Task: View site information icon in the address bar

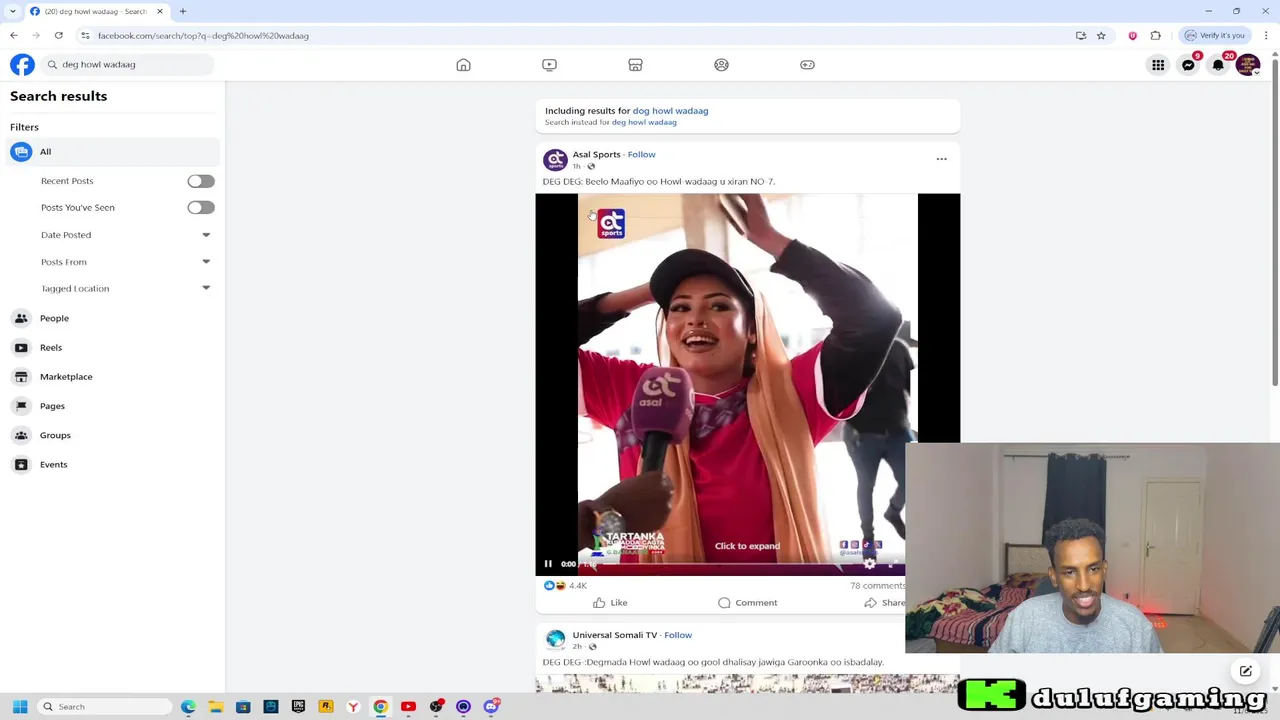Action: (85, 36)
